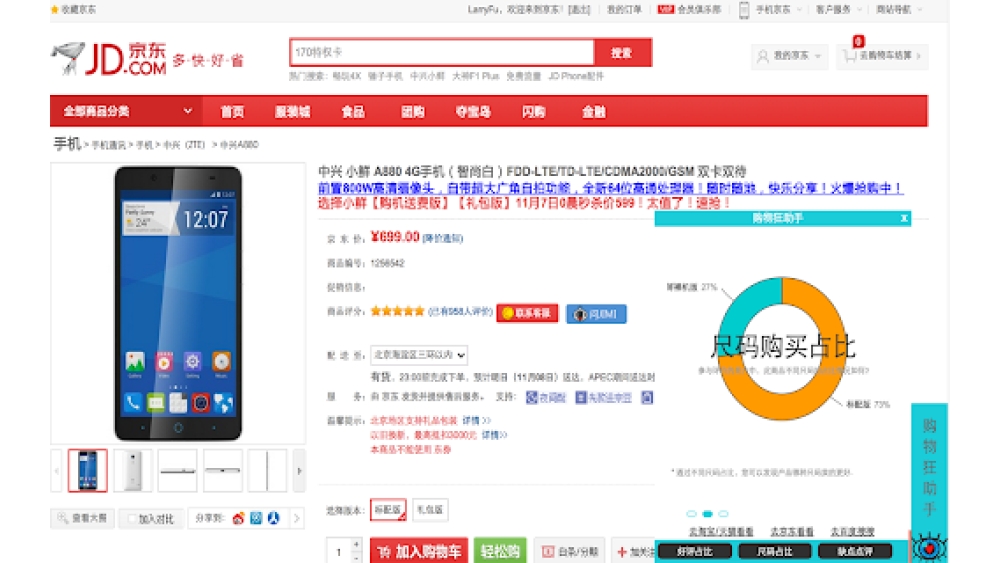The height and width of the screenshot is (563, 1000).
Task: Close the 购物狂助手 panel with X
Action: [904, 218]
